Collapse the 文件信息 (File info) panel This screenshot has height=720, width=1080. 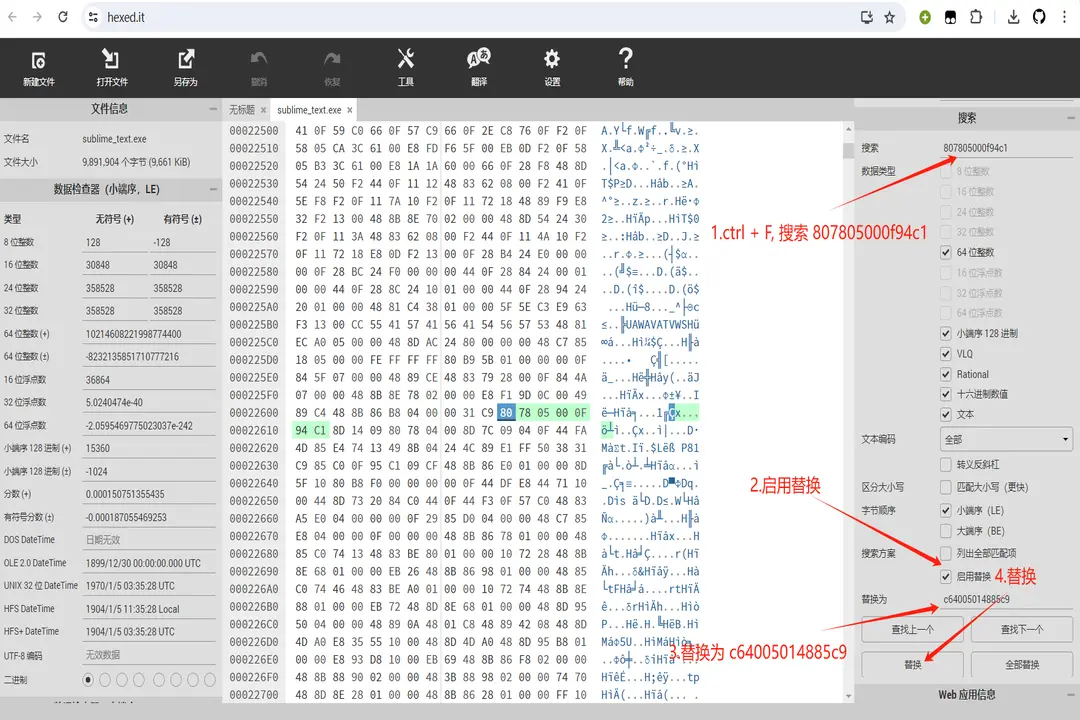pyautogui.click(x=213, y=109)
